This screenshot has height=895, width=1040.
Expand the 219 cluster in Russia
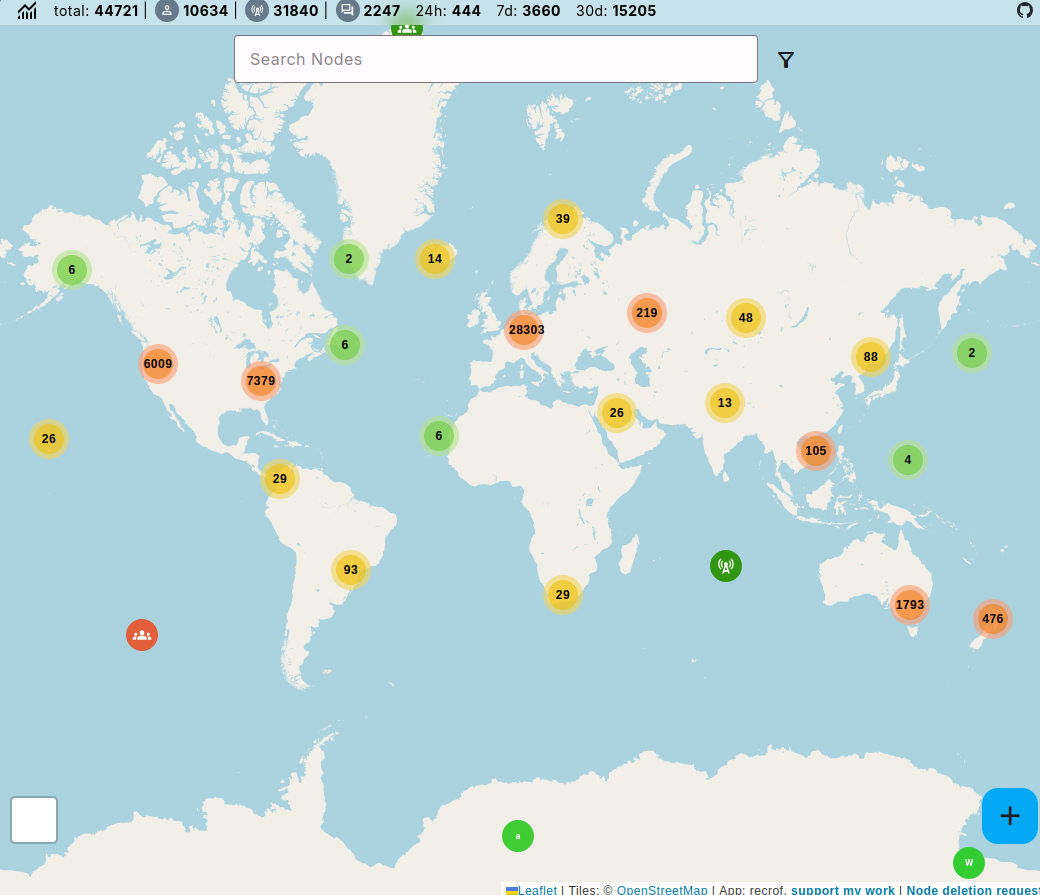click(647, 312)
